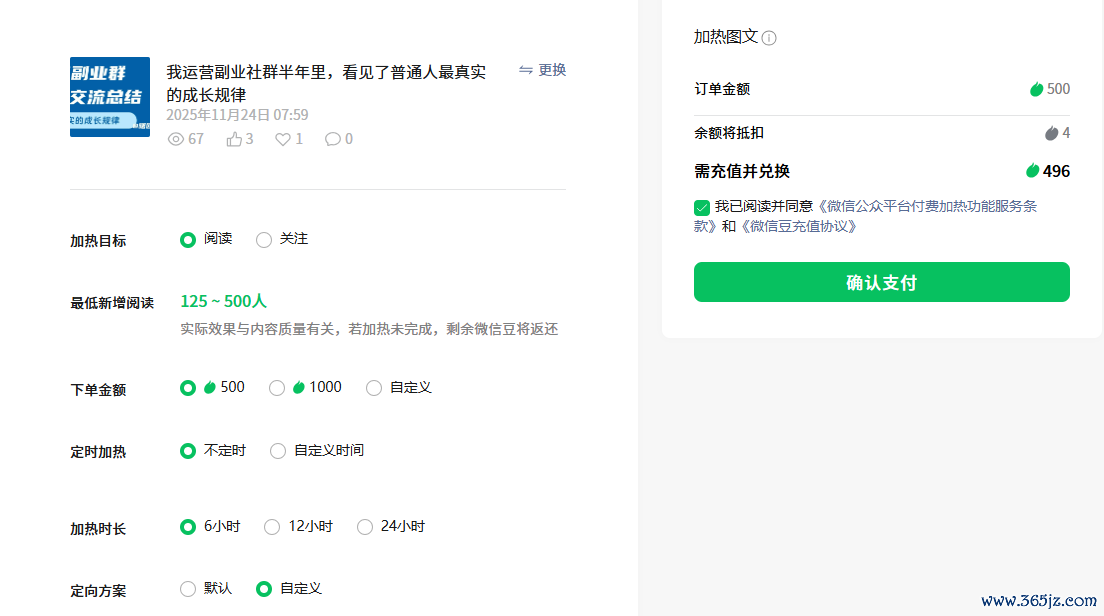This screenshot has height=616, width=1104.
Task: Uncheck the agreement checkbox 我已阅读并同意
Action: (x=702, y=207)
